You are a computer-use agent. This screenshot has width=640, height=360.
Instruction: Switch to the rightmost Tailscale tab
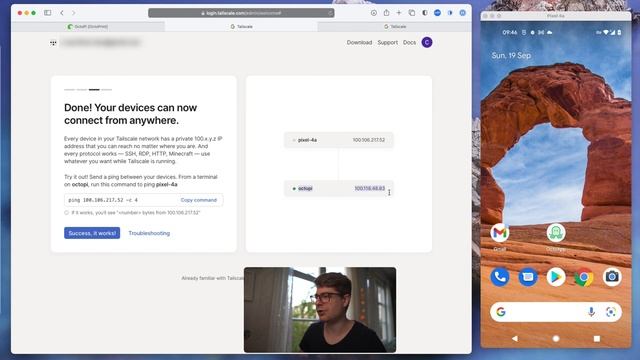[395, 27]
